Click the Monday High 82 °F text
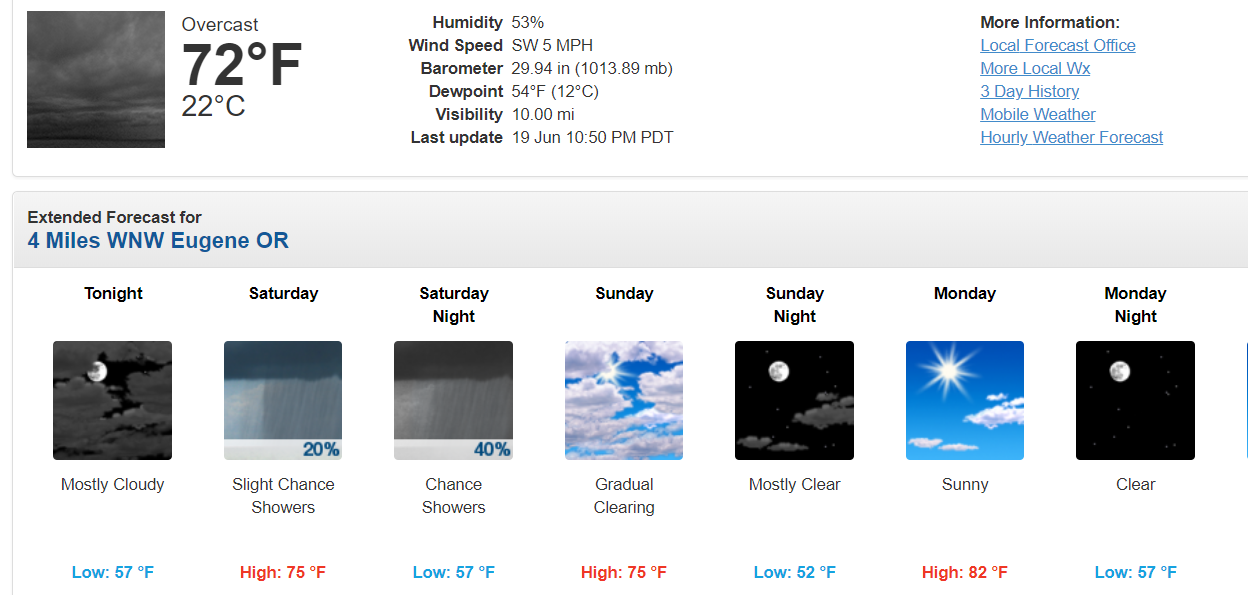This screenshot has height=595, width=1248. pyautogui.click(x=965, y=572)
